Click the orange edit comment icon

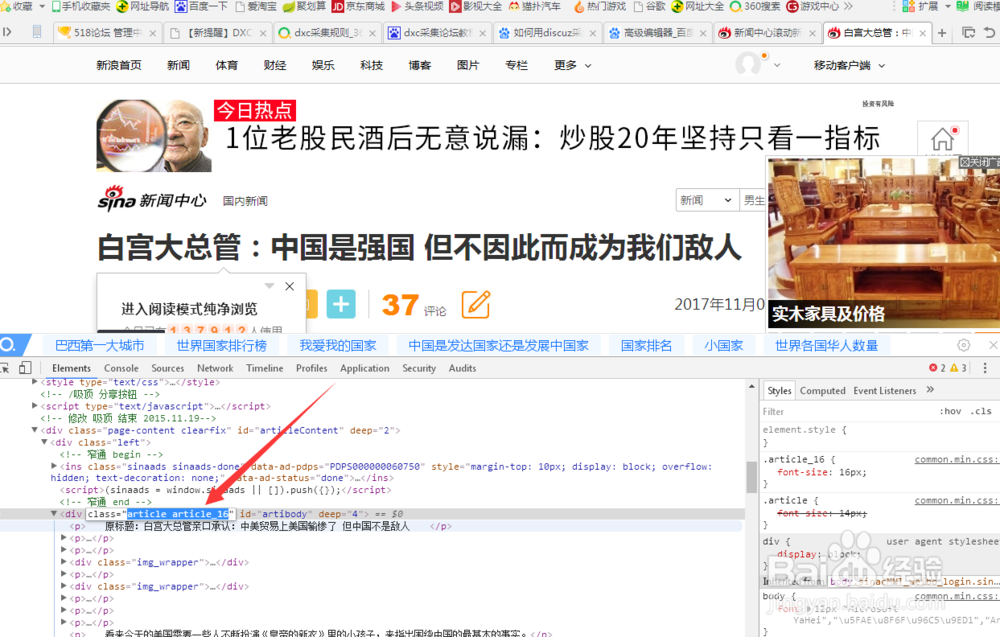(476, 304)
